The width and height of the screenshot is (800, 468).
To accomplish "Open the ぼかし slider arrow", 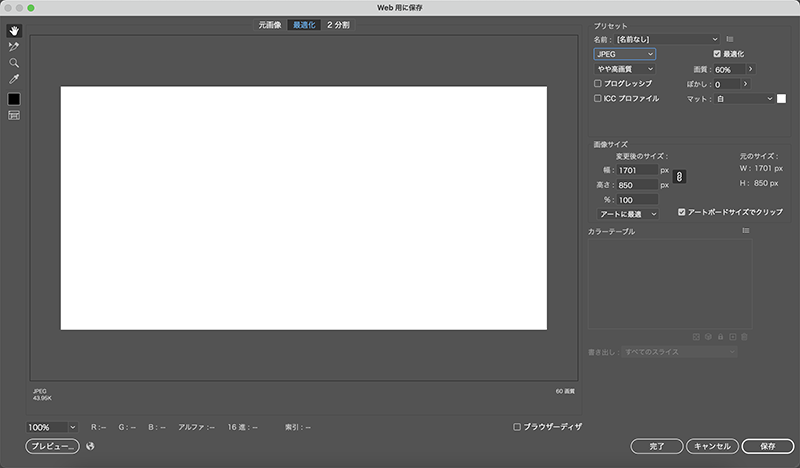I will click(x=745, y=84).
